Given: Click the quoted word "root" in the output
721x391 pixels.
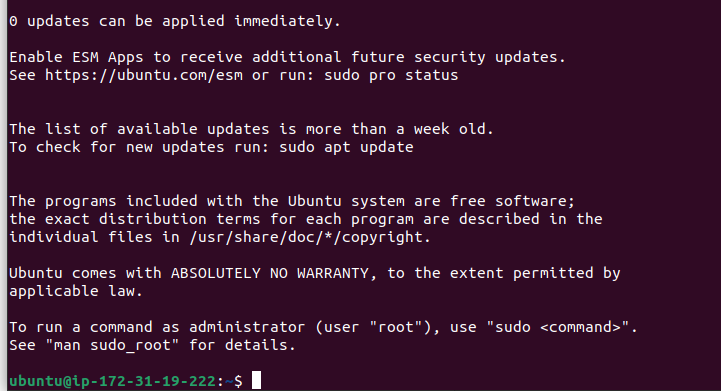Looking at the screenshot, I should pyautogui.click(x=395, y=327).
